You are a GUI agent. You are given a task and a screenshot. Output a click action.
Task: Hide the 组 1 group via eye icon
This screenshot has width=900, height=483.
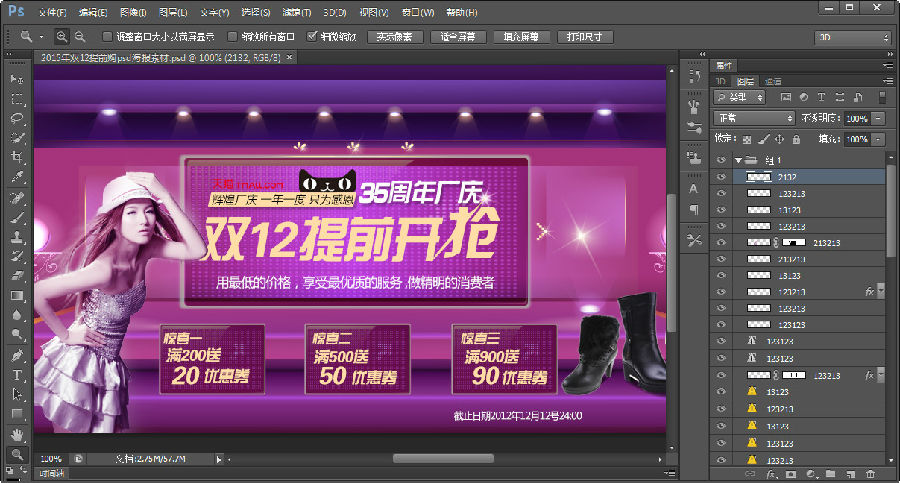721,160
